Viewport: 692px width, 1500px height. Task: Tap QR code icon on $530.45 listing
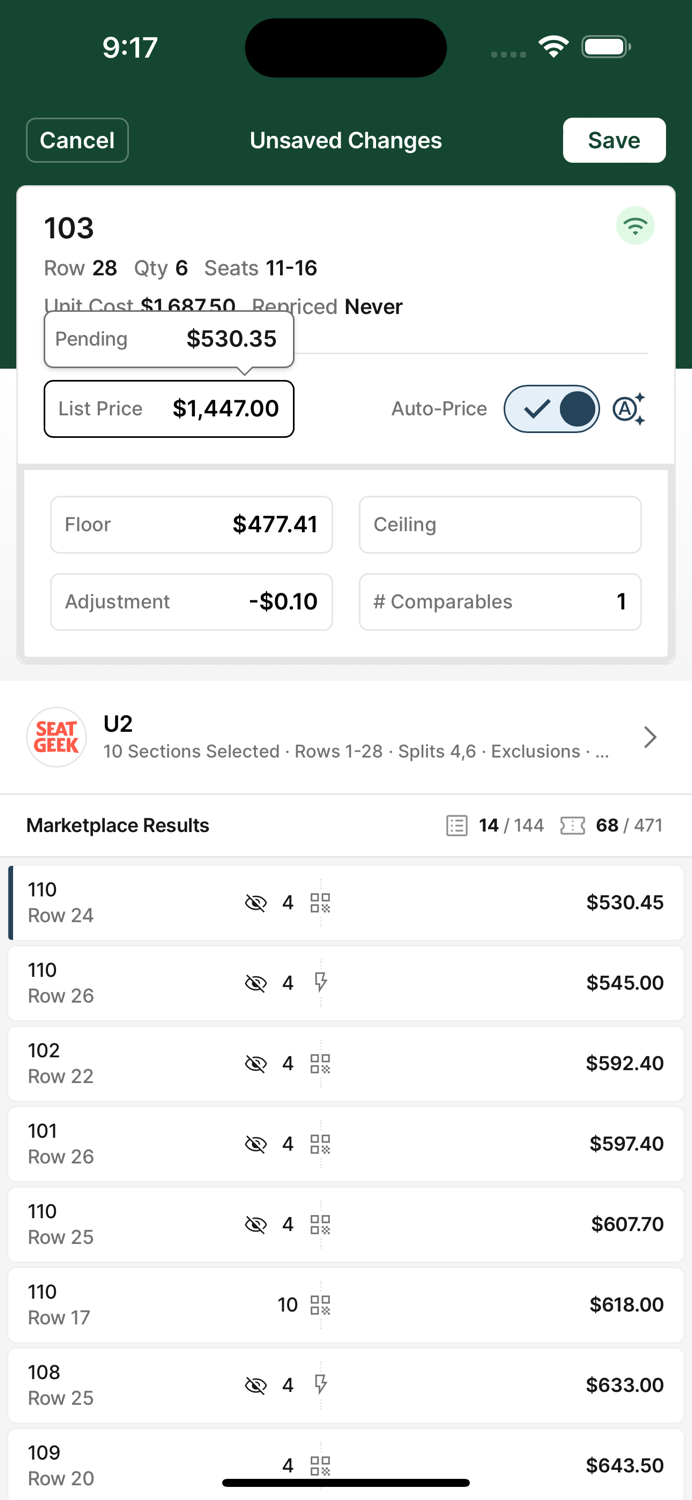320,903
